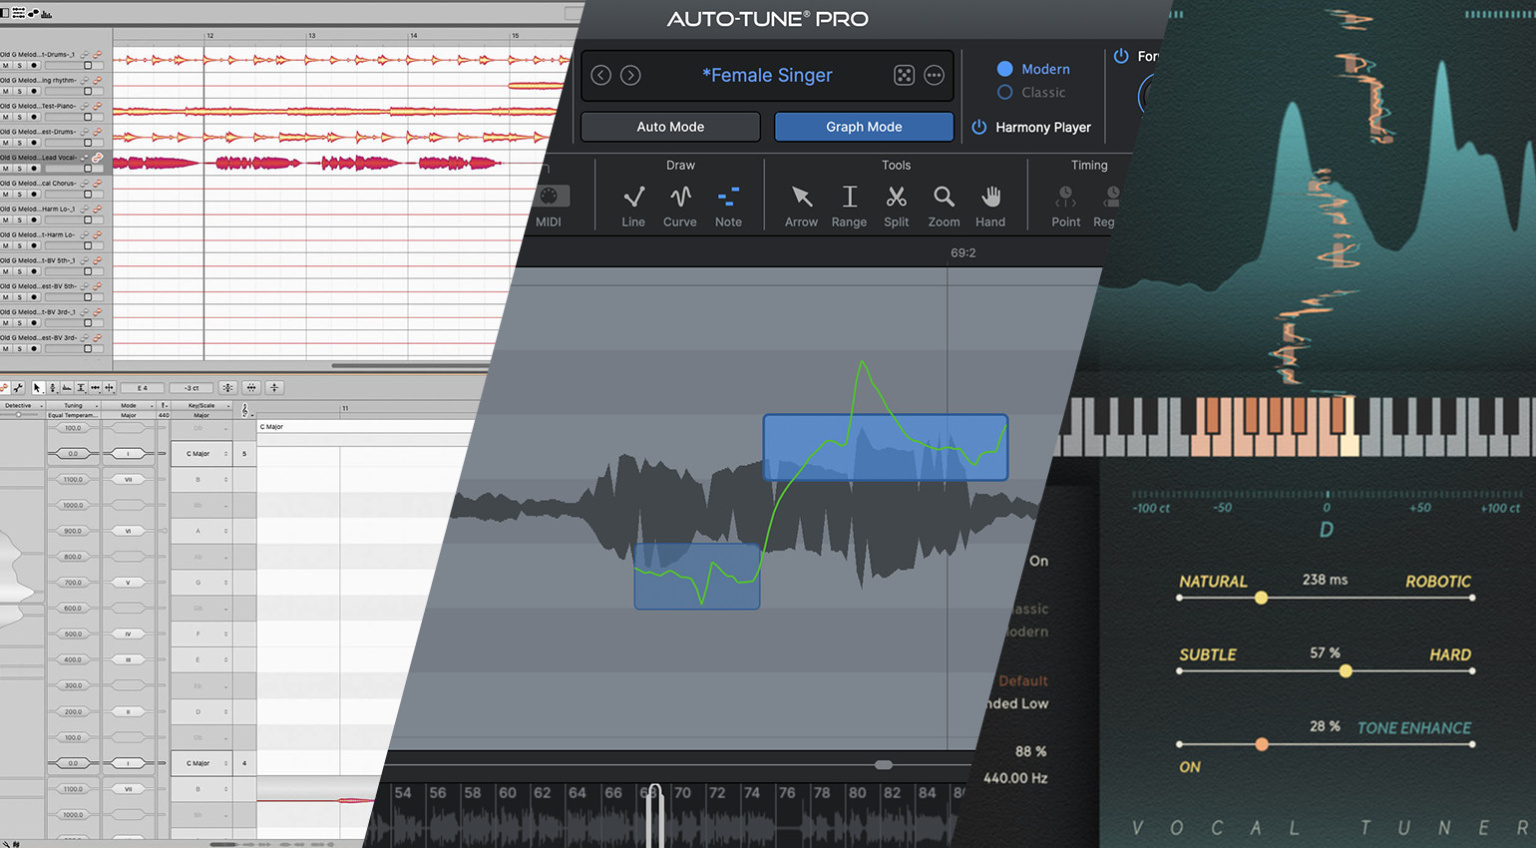Switch to the Graph Mode tab
Viewport: 1536px width, 848px height.
coord(864,127)
